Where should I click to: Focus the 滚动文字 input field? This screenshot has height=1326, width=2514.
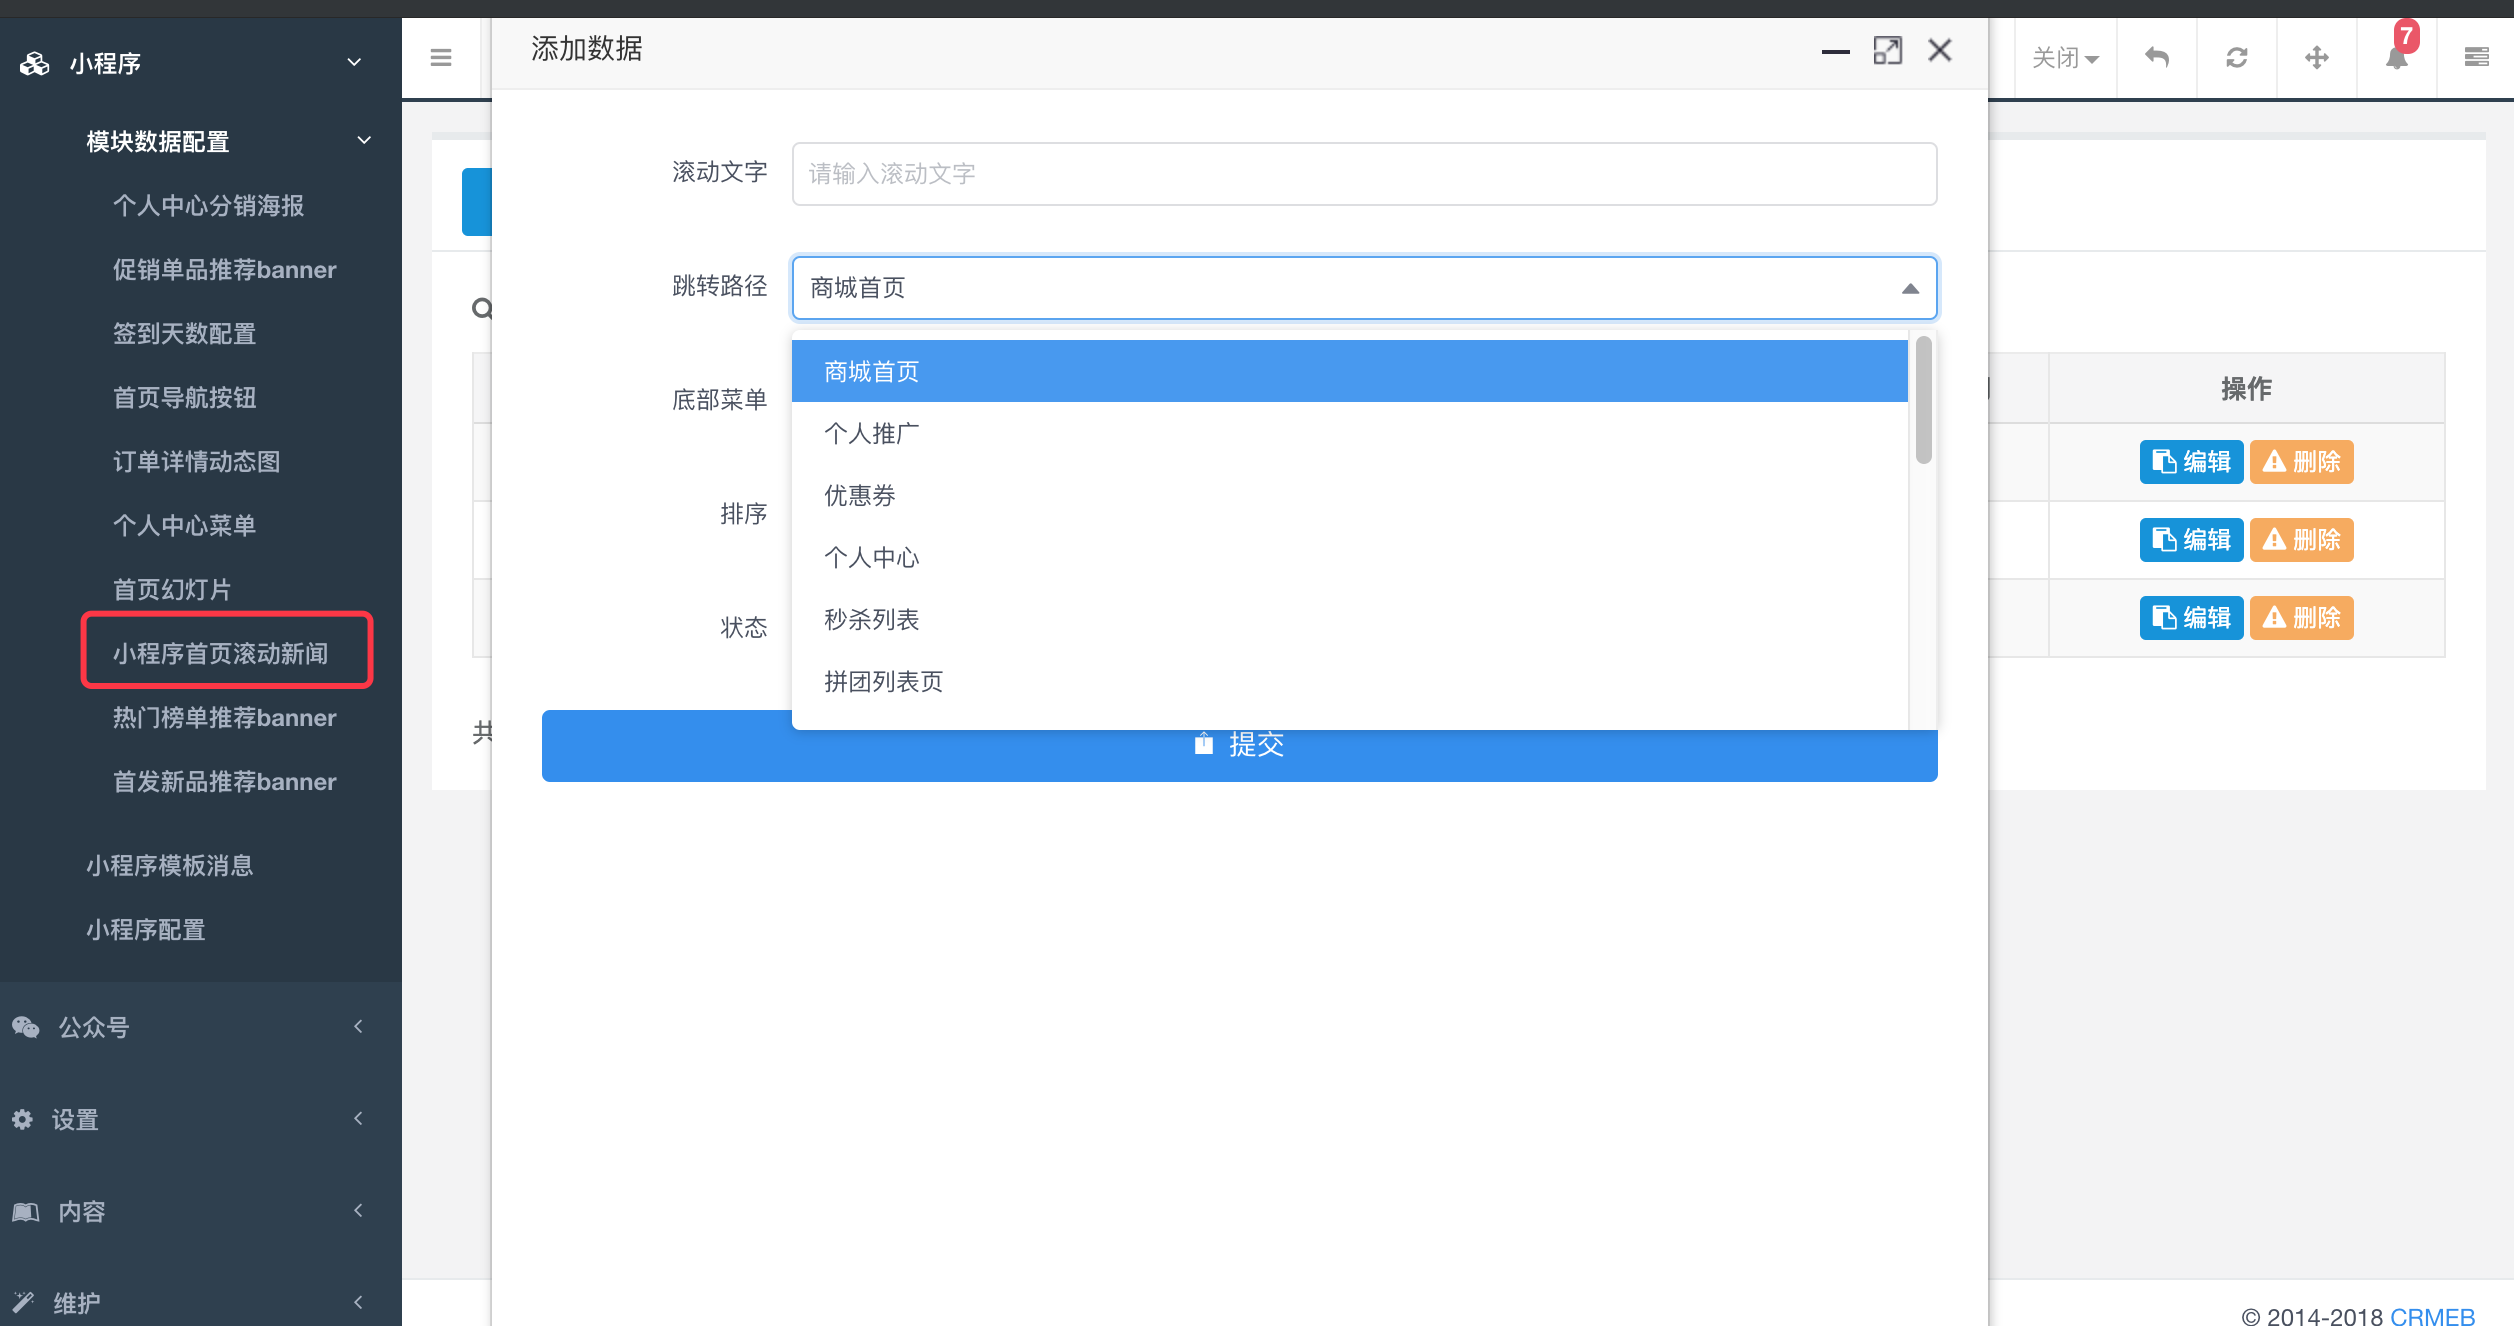point(1364,174)
